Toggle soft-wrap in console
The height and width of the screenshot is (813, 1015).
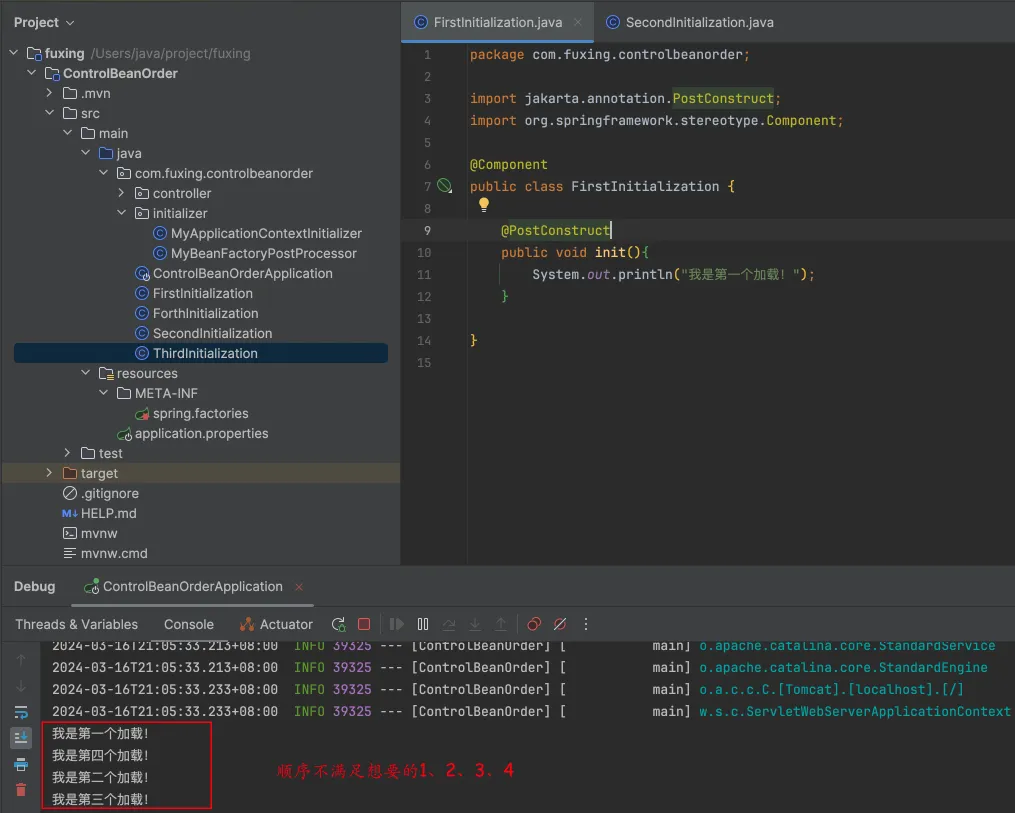(x=21, y=713)
